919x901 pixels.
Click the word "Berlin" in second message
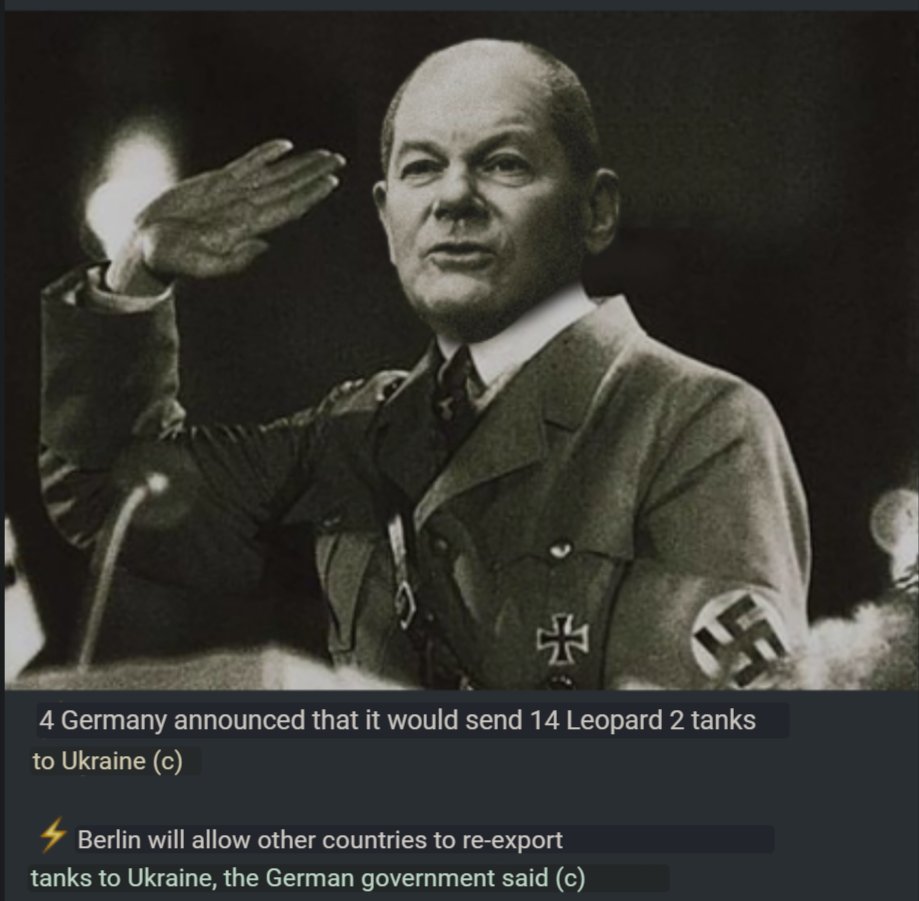tap(109, 839)
